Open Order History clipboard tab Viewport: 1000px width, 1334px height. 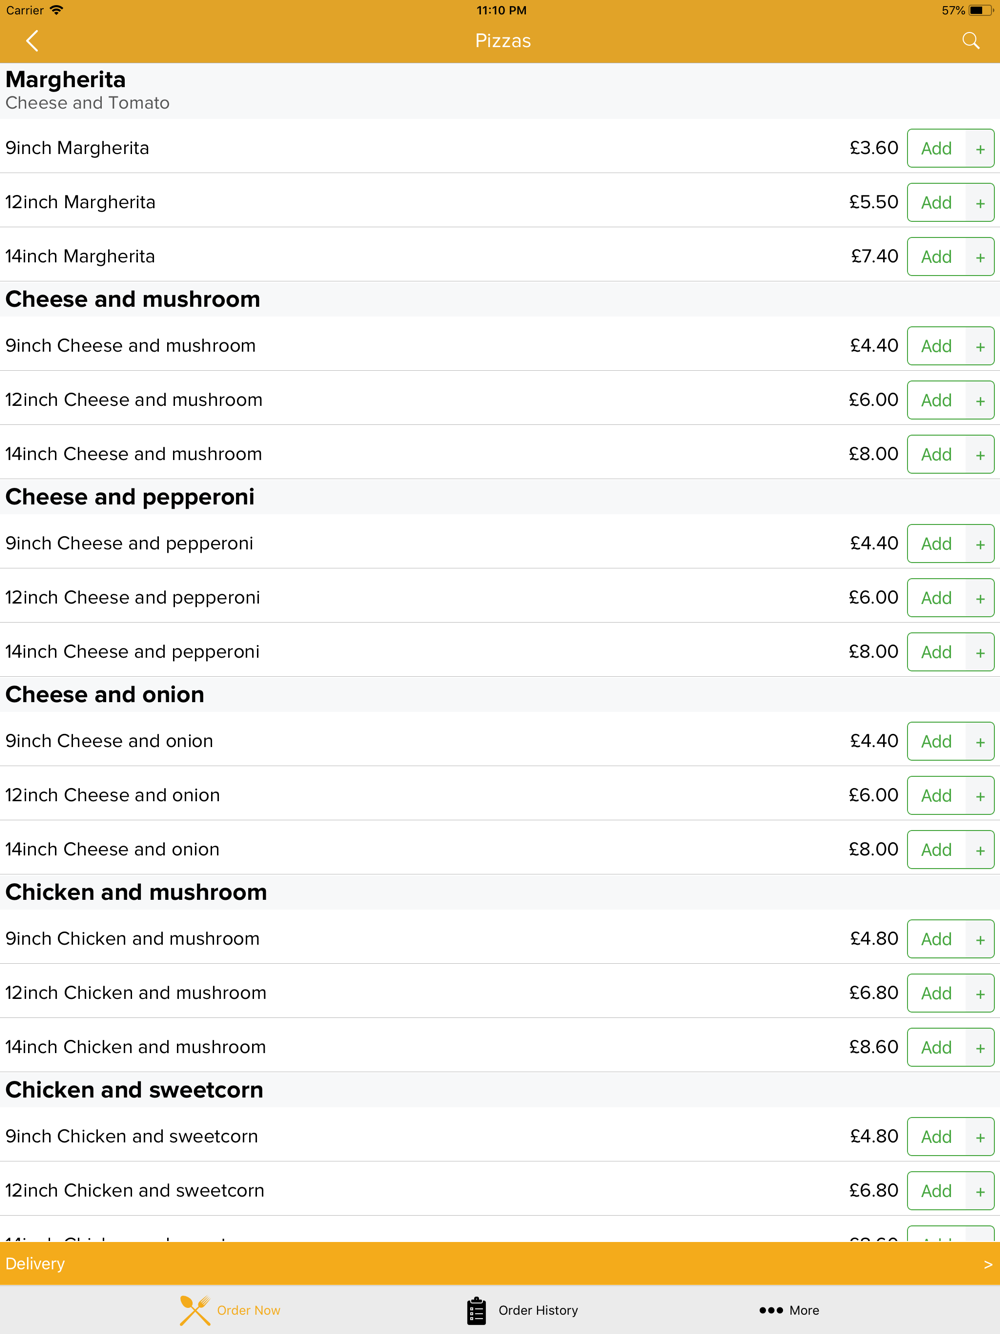[522, 1310]
